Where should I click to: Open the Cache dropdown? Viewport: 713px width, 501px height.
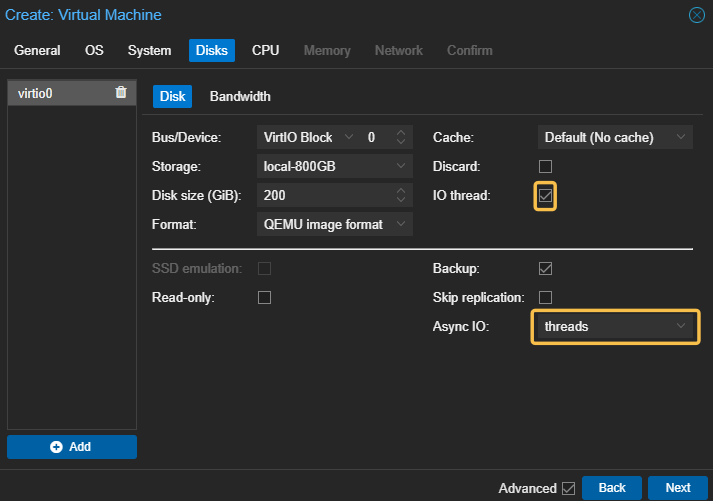(680, 137)
